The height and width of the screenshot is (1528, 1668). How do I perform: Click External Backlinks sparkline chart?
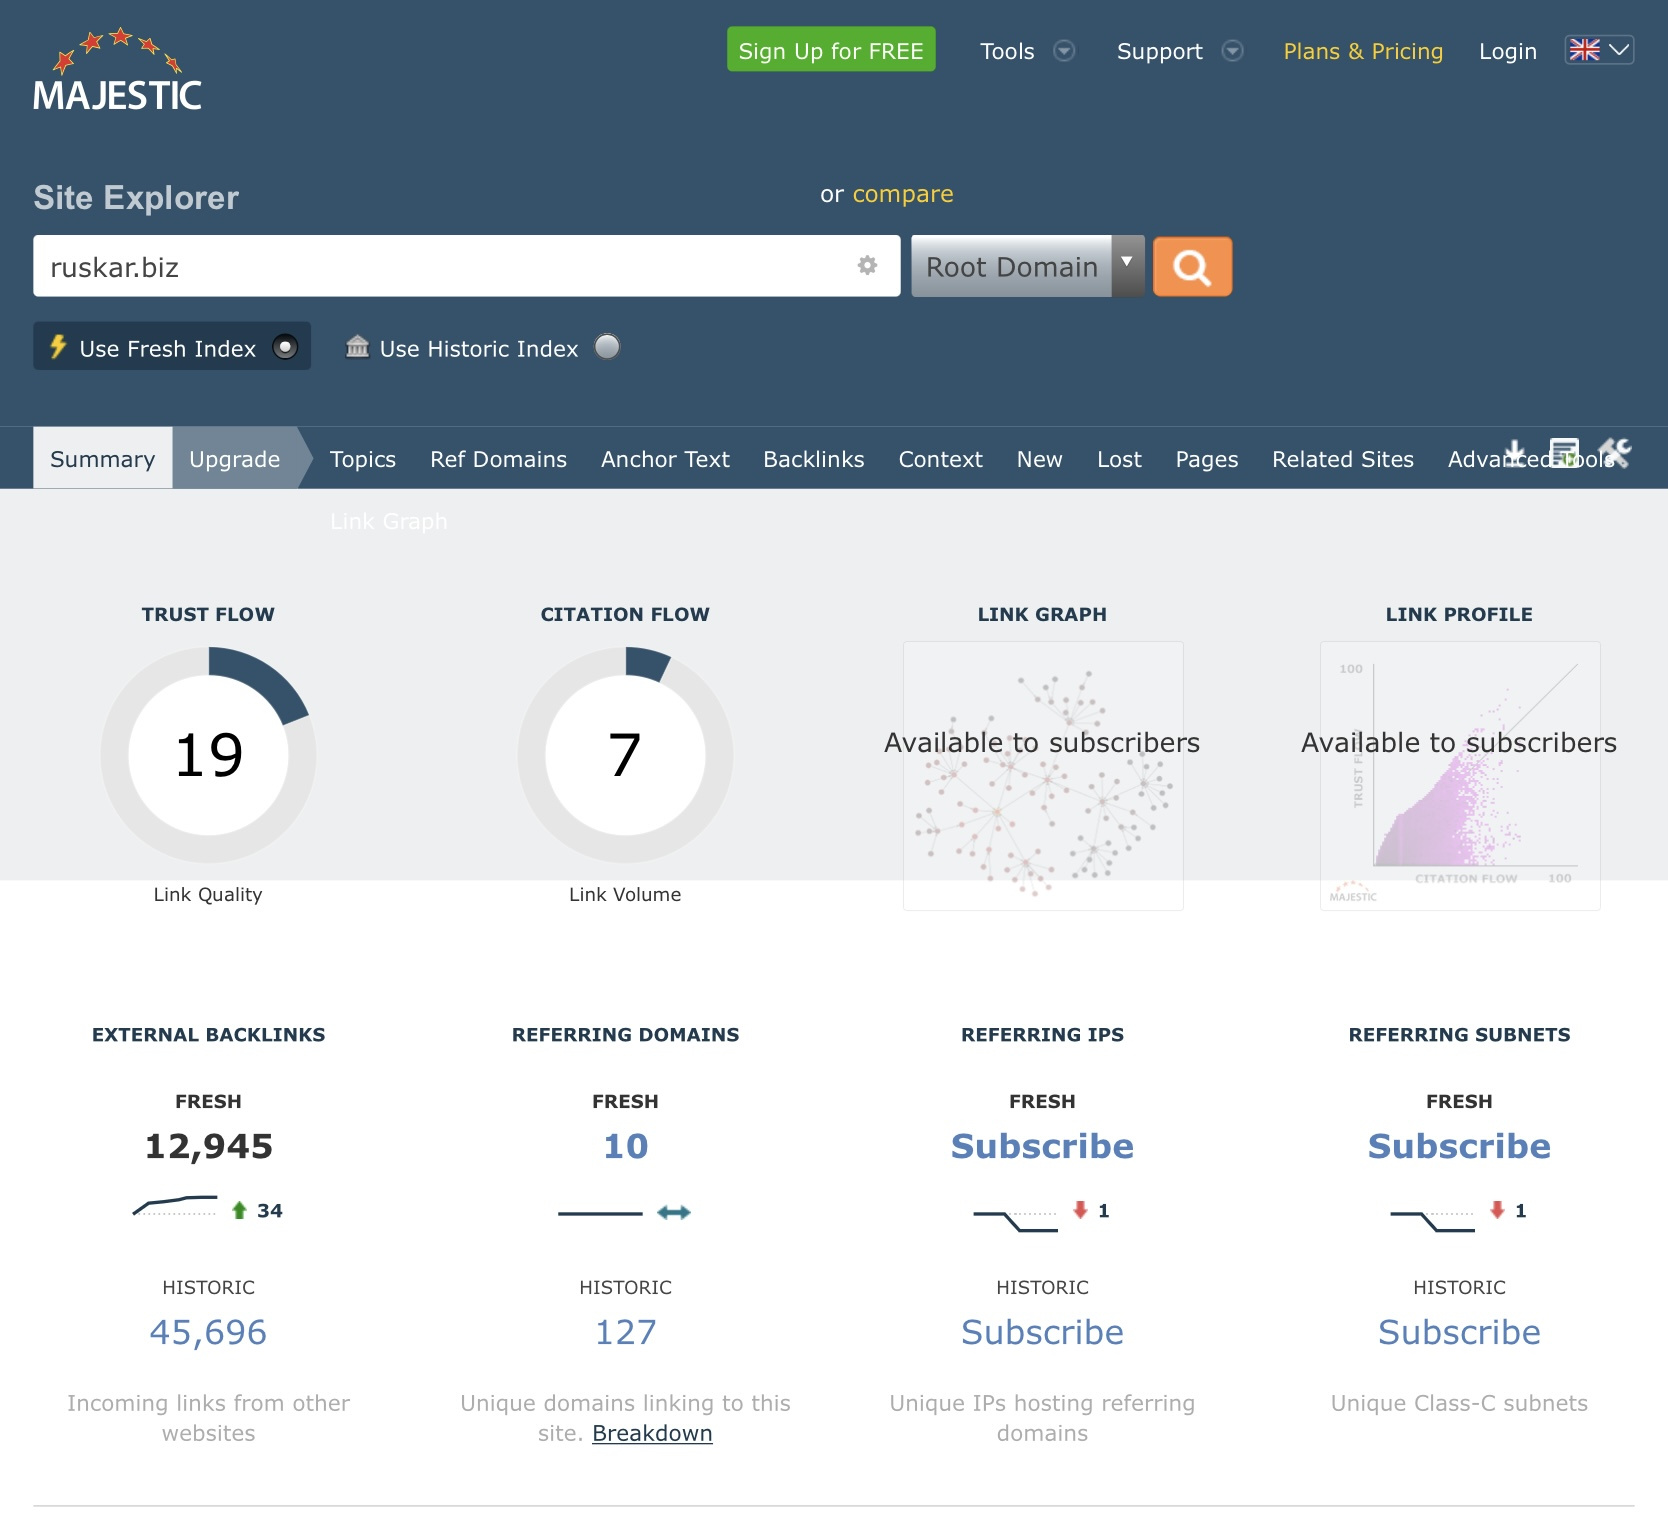[x=175, y=1205]
